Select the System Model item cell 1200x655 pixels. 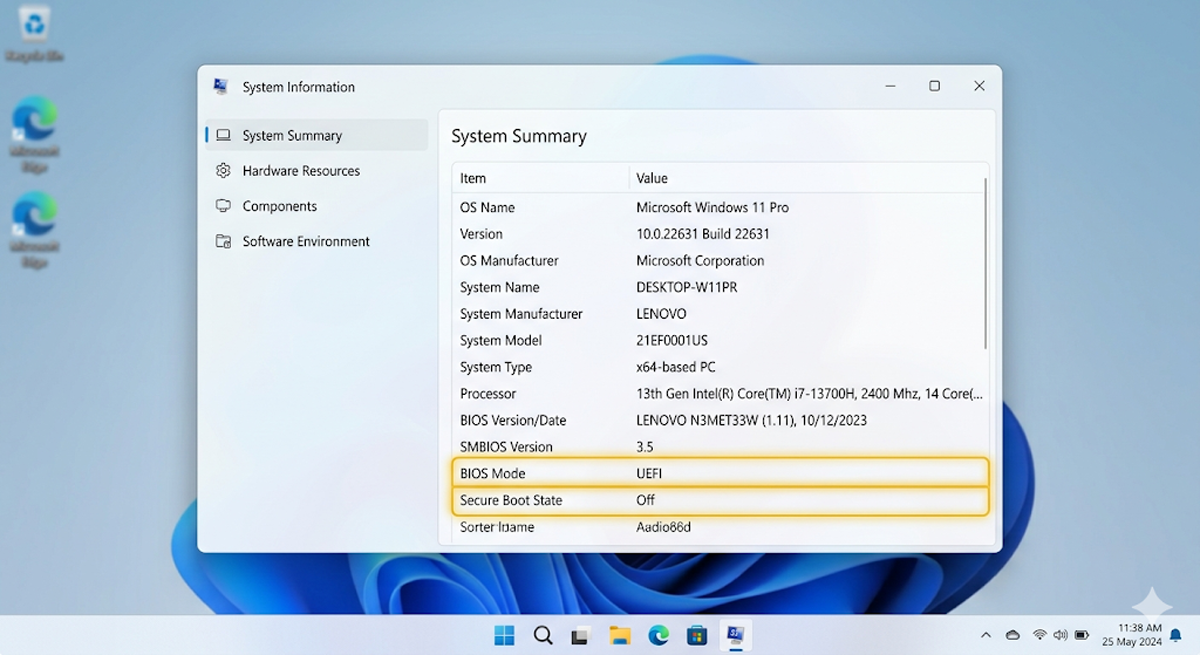tap(501, 341)
